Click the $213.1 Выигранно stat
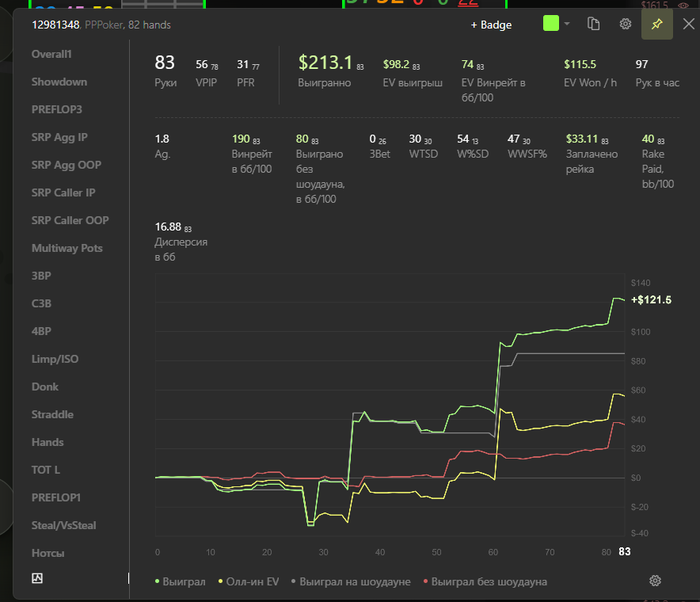The width and height of the screenshot is (700, 602). click(x=330, y=71)
